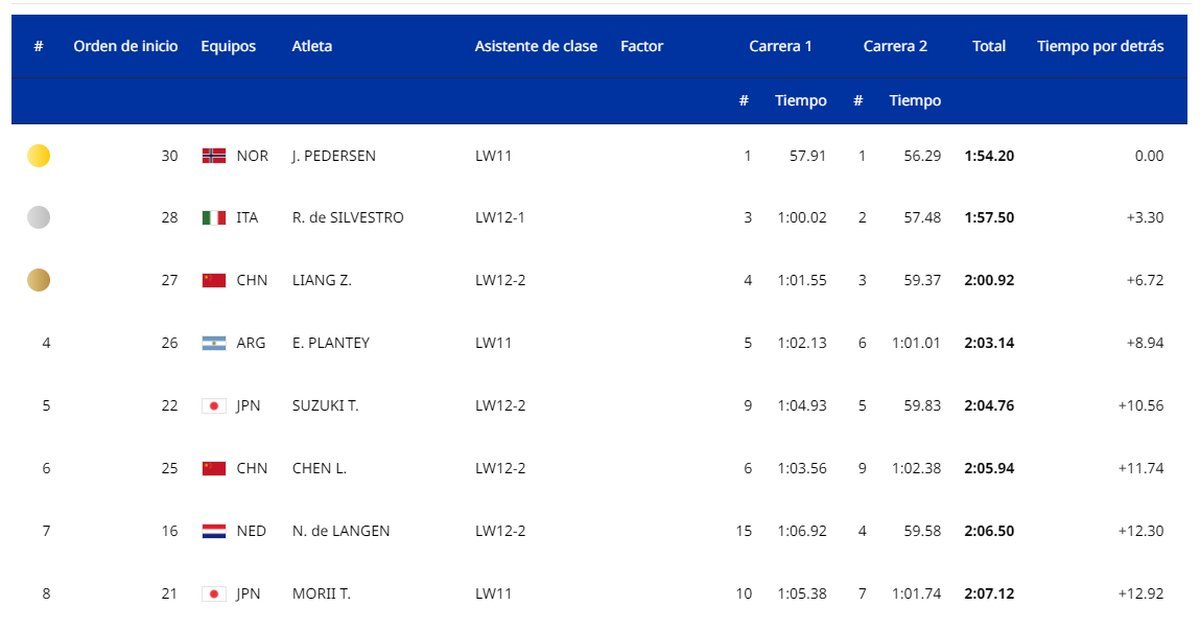Click Carrera 1 time 57.91
1200x629 pixels.
coord(808,156)
